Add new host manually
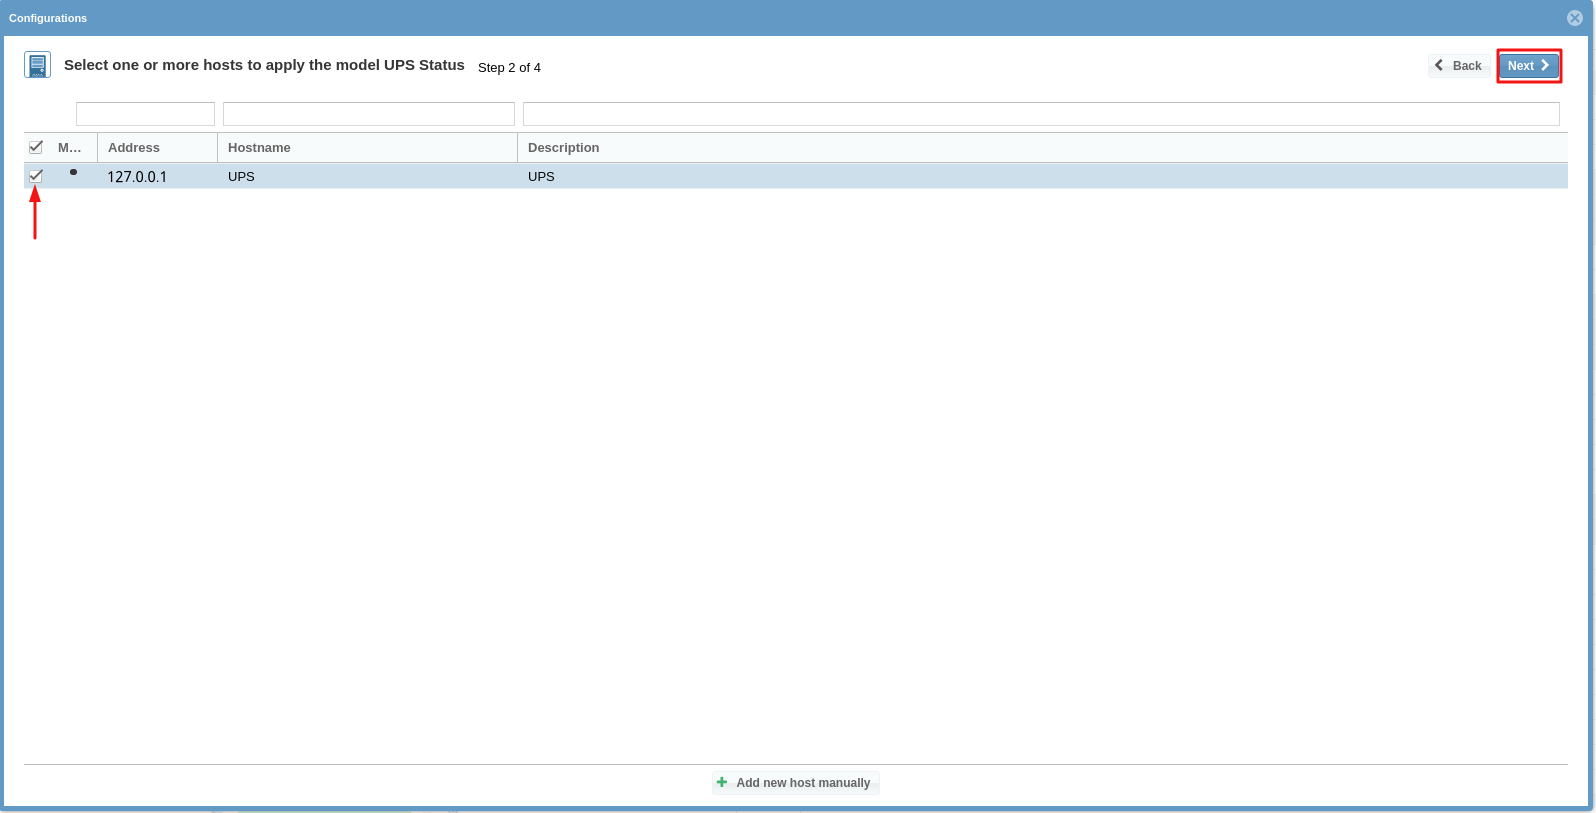The image size is (1596, 813). (x=795, y=783)
